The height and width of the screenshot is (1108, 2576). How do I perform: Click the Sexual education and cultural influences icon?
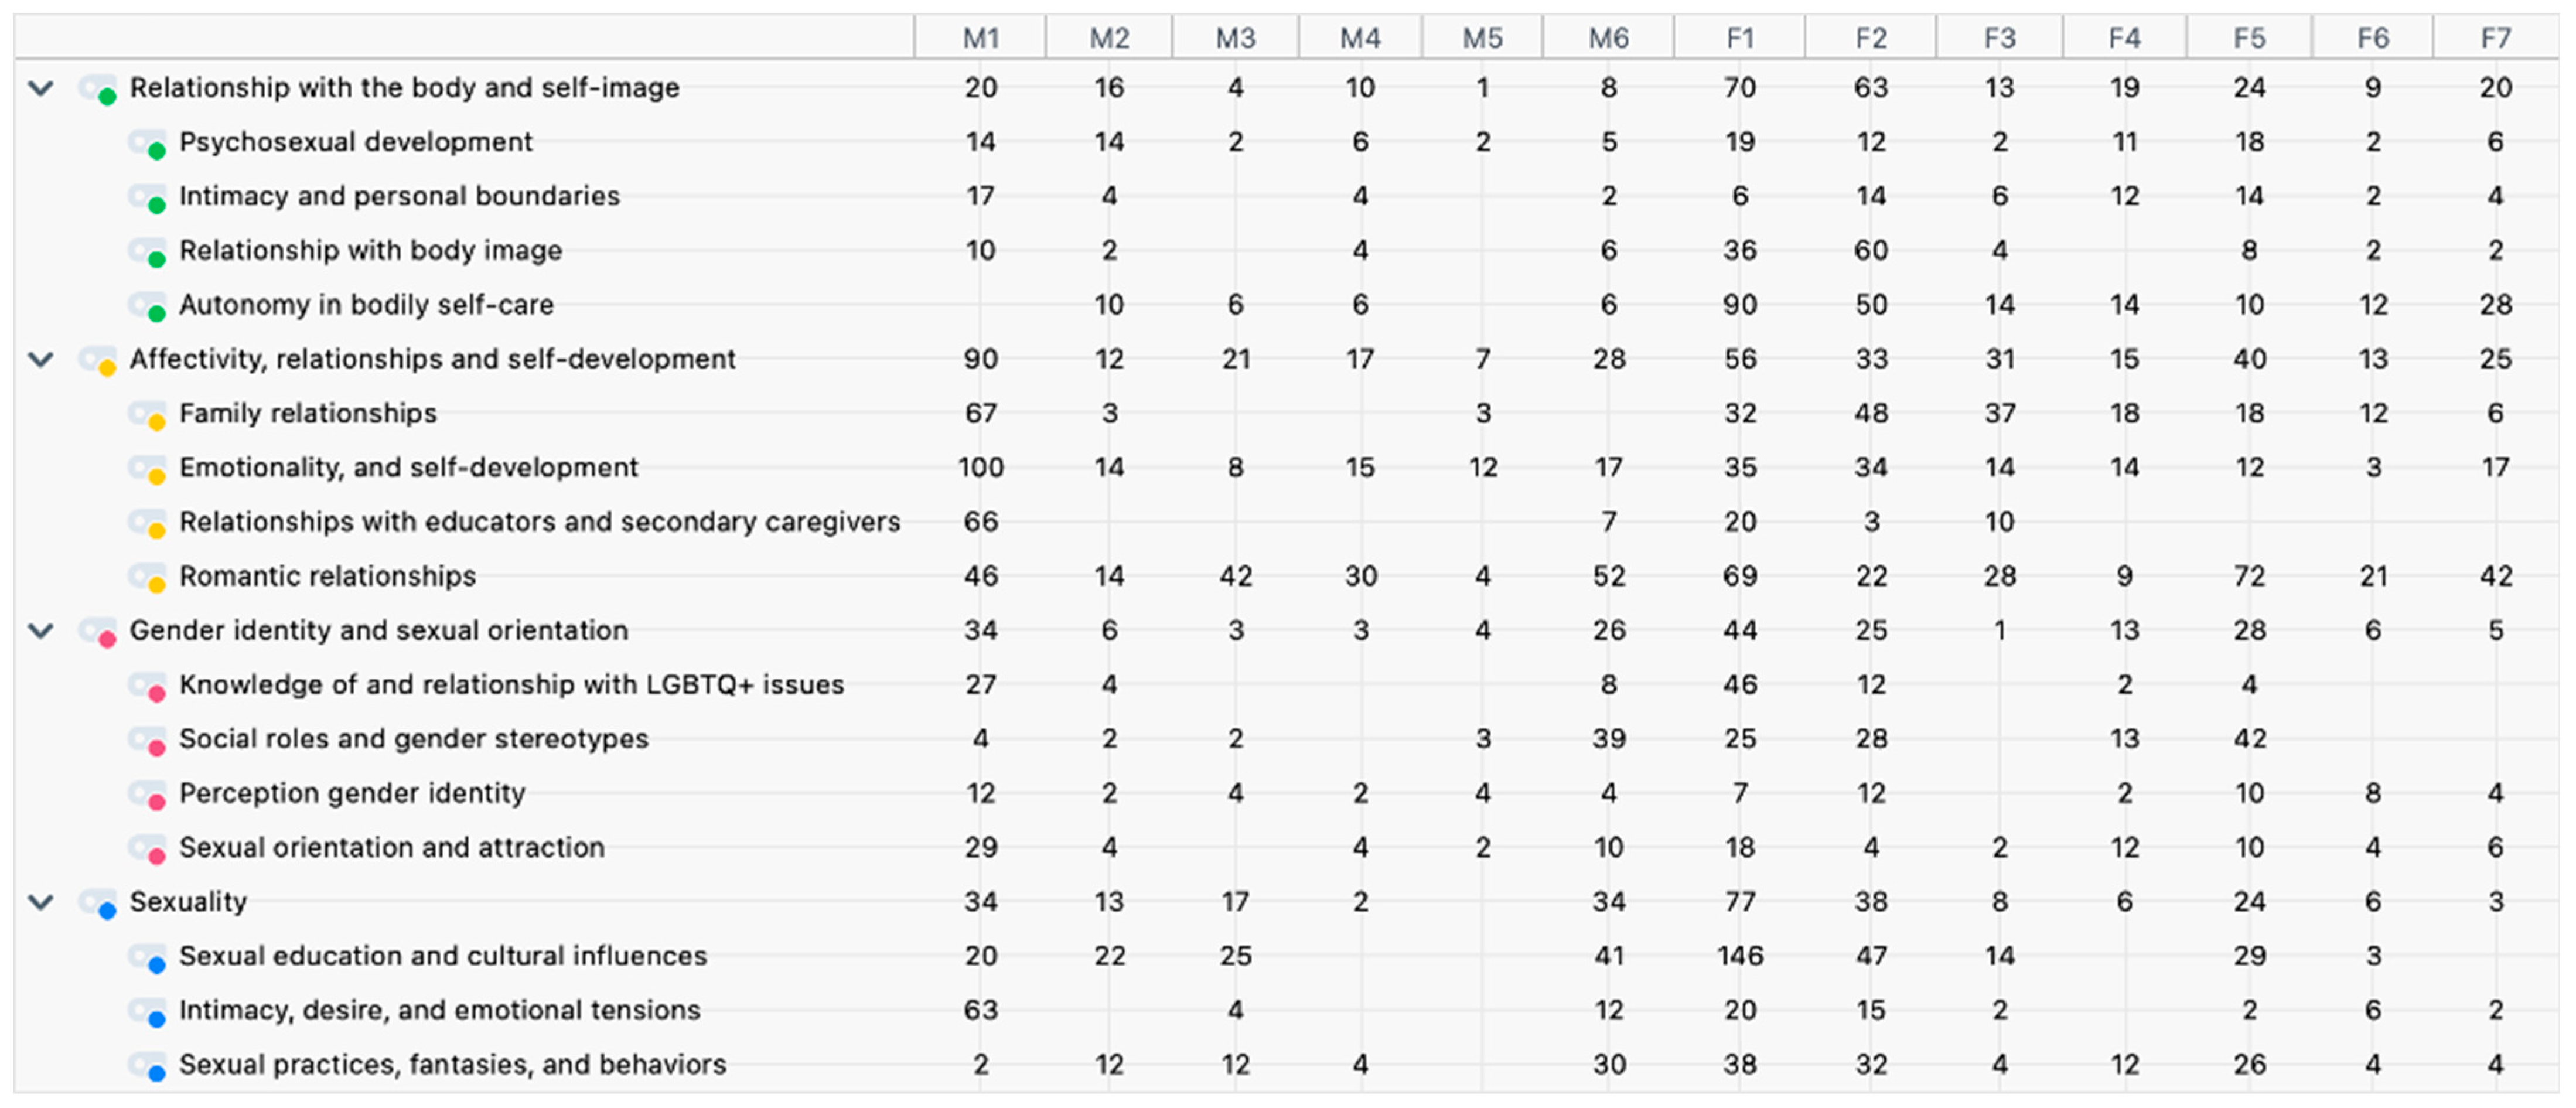(148, 957)
